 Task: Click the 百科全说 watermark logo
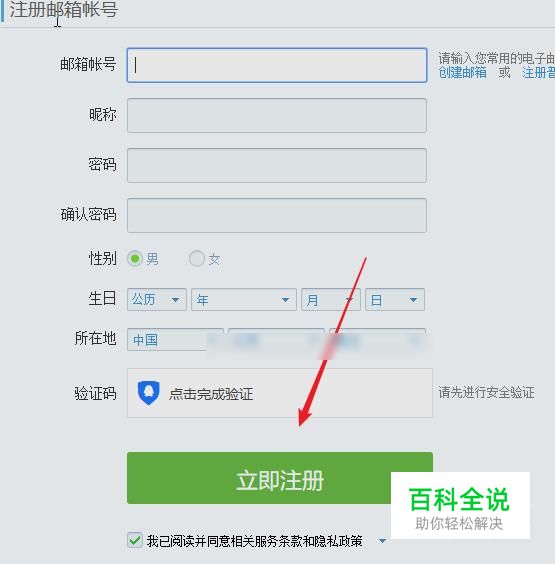click(x=460, y=505)
